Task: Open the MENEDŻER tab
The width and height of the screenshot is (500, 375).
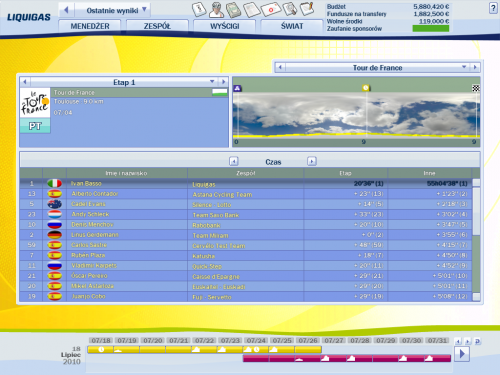Action: (90, 26)
